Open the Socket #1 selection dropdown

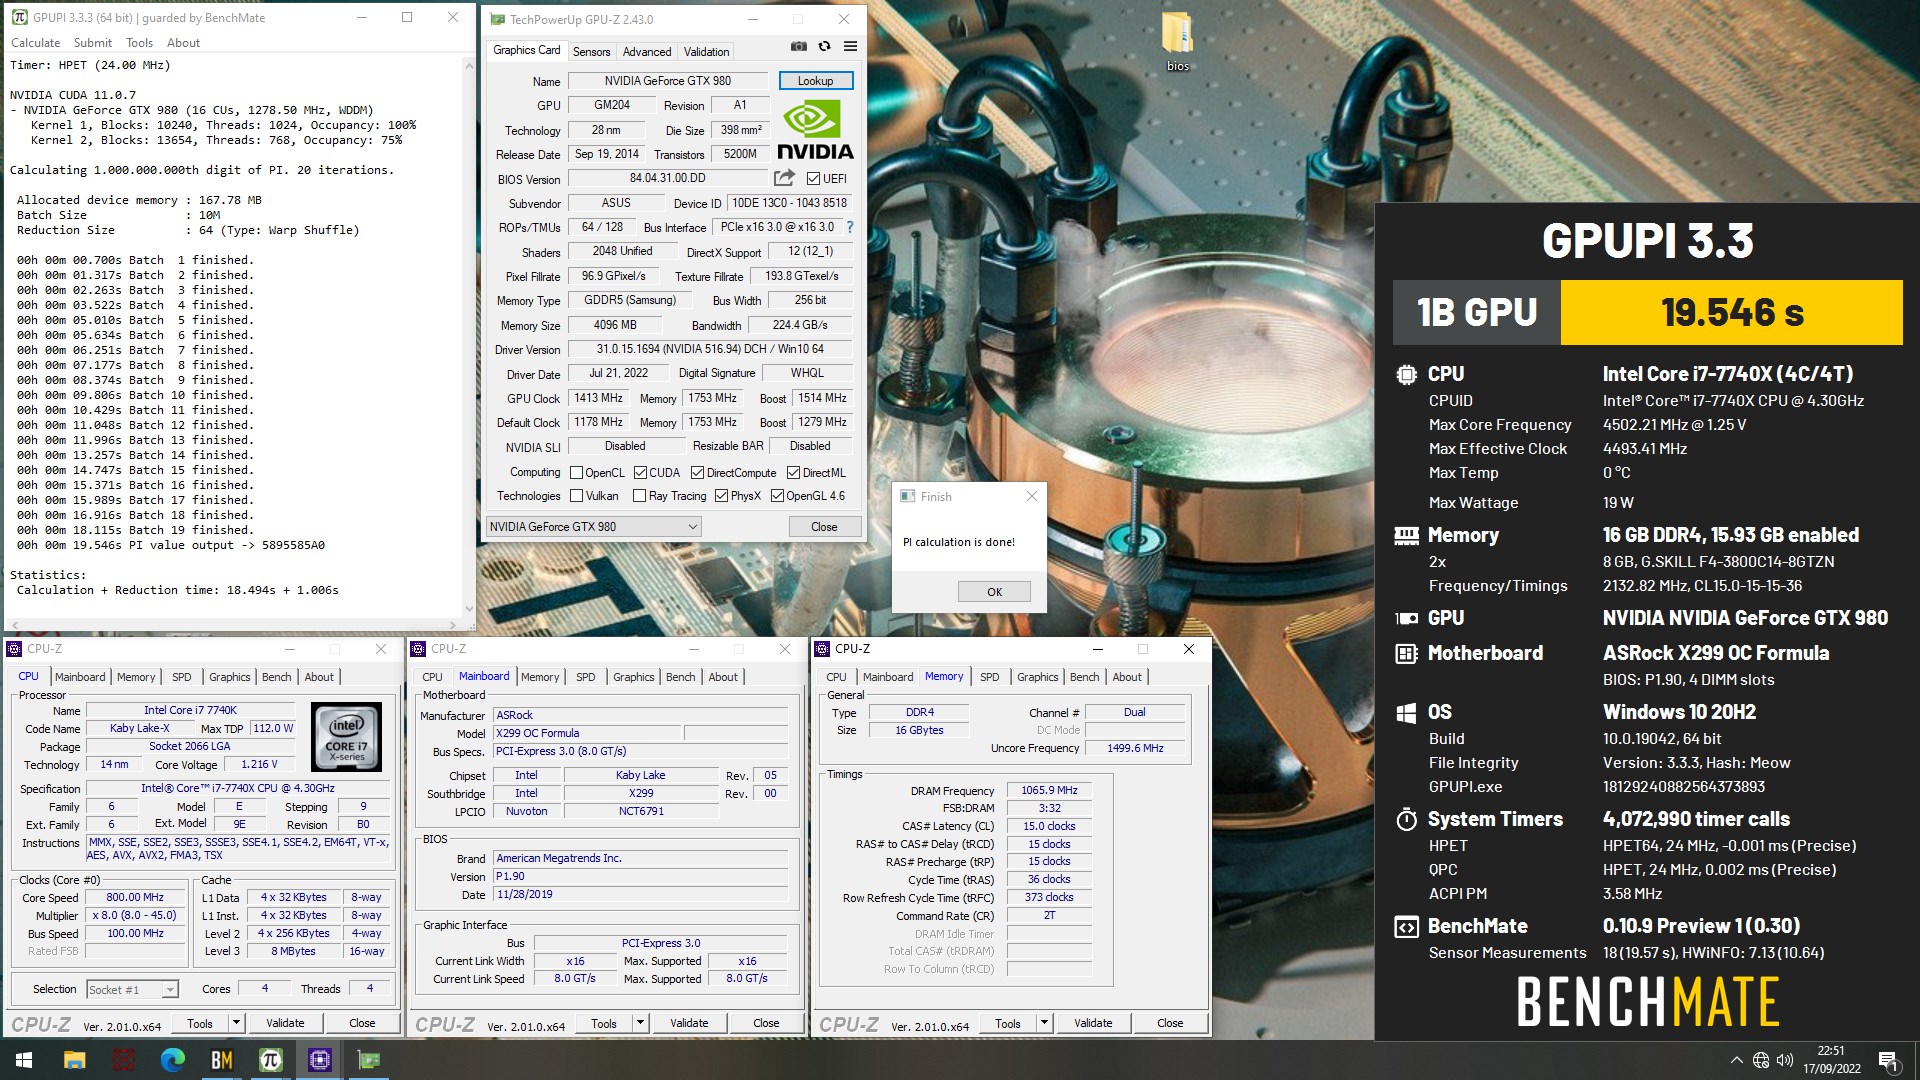pyautogui.click(x=132, y=989)
